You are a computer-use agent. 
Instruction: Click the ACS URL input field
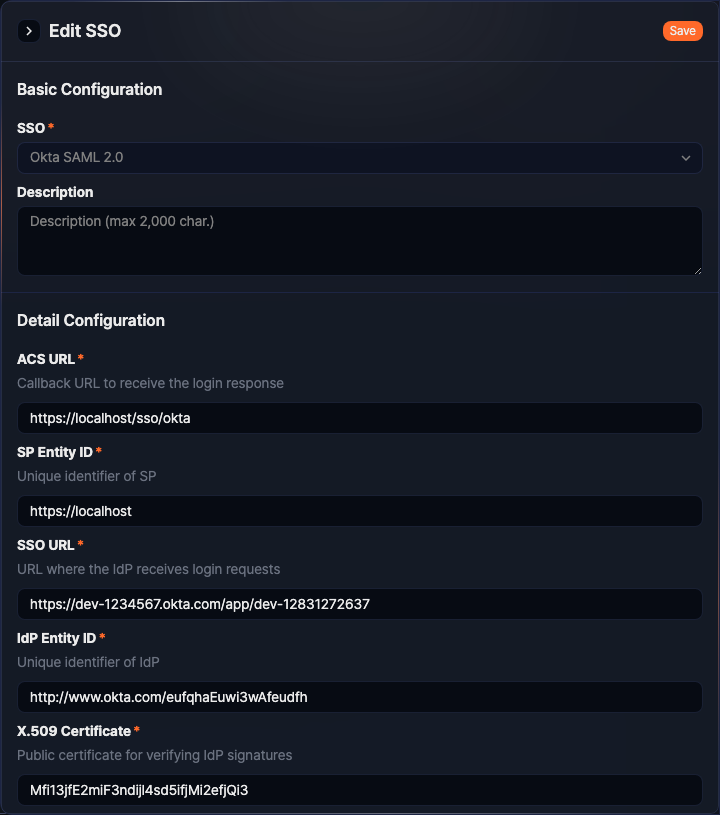click(359, 418)
